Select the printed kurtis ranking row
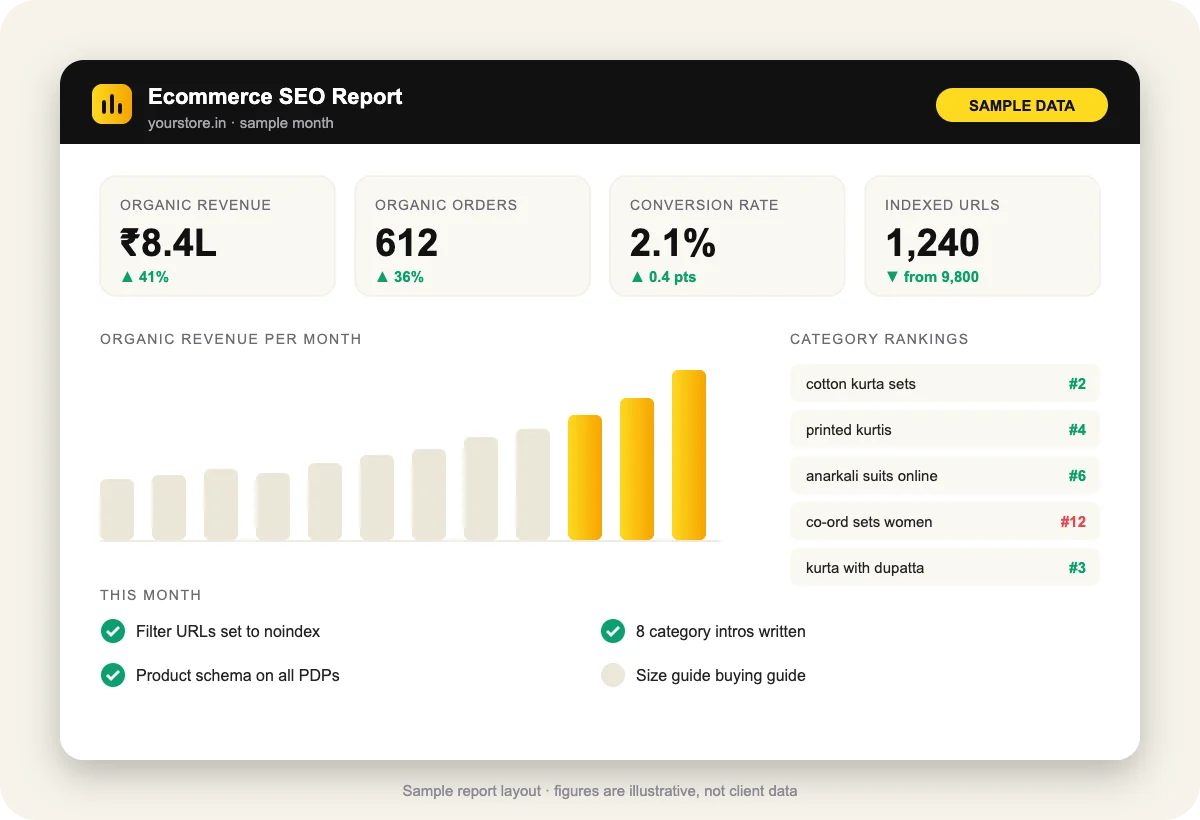 click(x=945, y=430)
